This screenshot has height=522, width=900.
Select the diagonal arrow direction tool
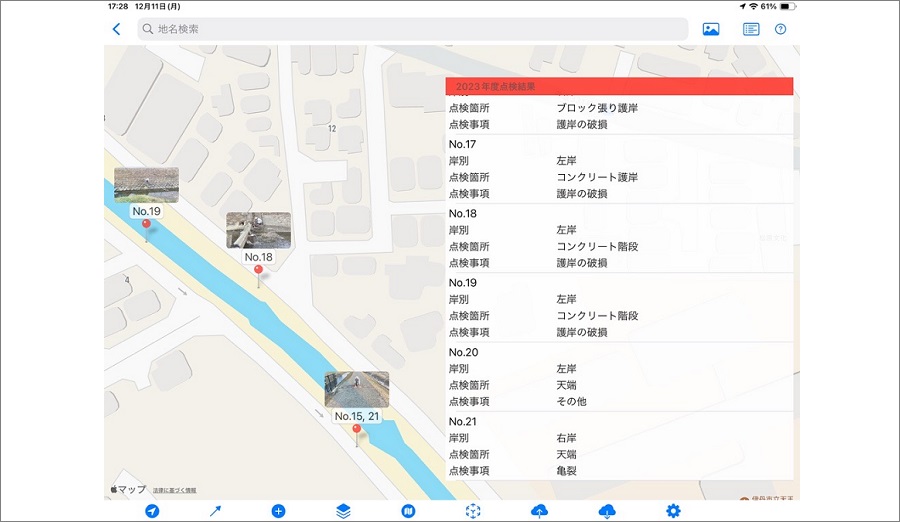tap(215, 511)
